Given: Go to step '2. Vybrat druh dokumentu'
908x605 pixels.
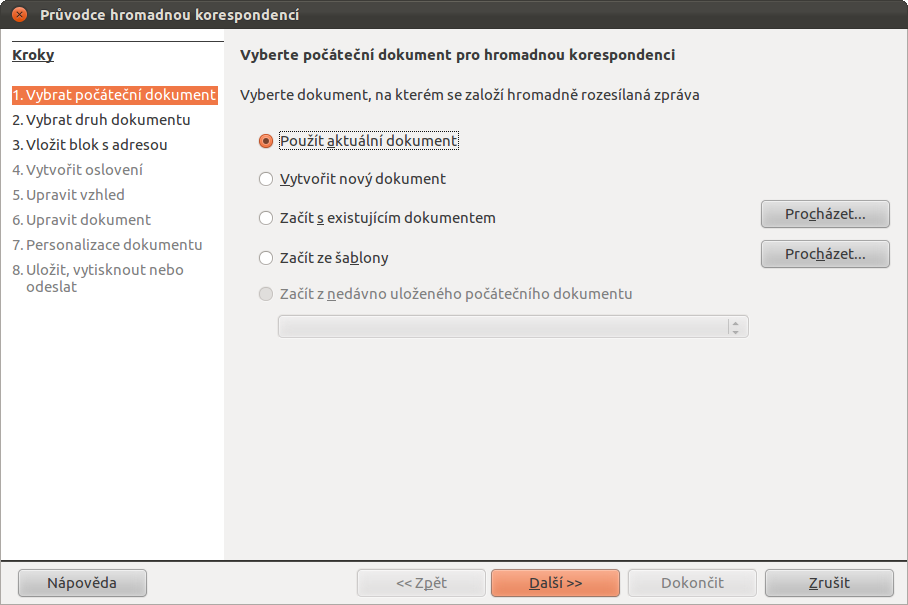Looking at the screenshot, I should pyautogui.click(x=101, y=120).
